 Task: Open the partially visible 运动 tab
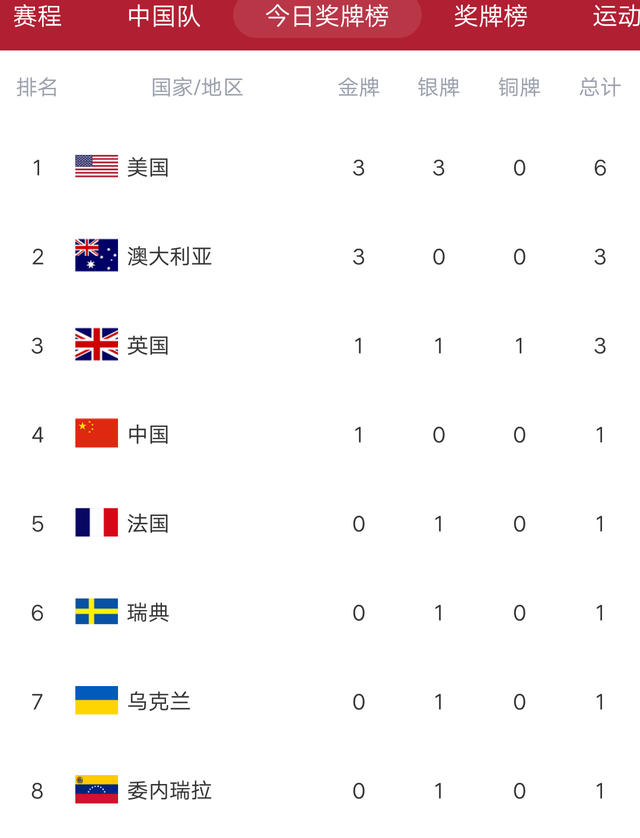(616, 16)
